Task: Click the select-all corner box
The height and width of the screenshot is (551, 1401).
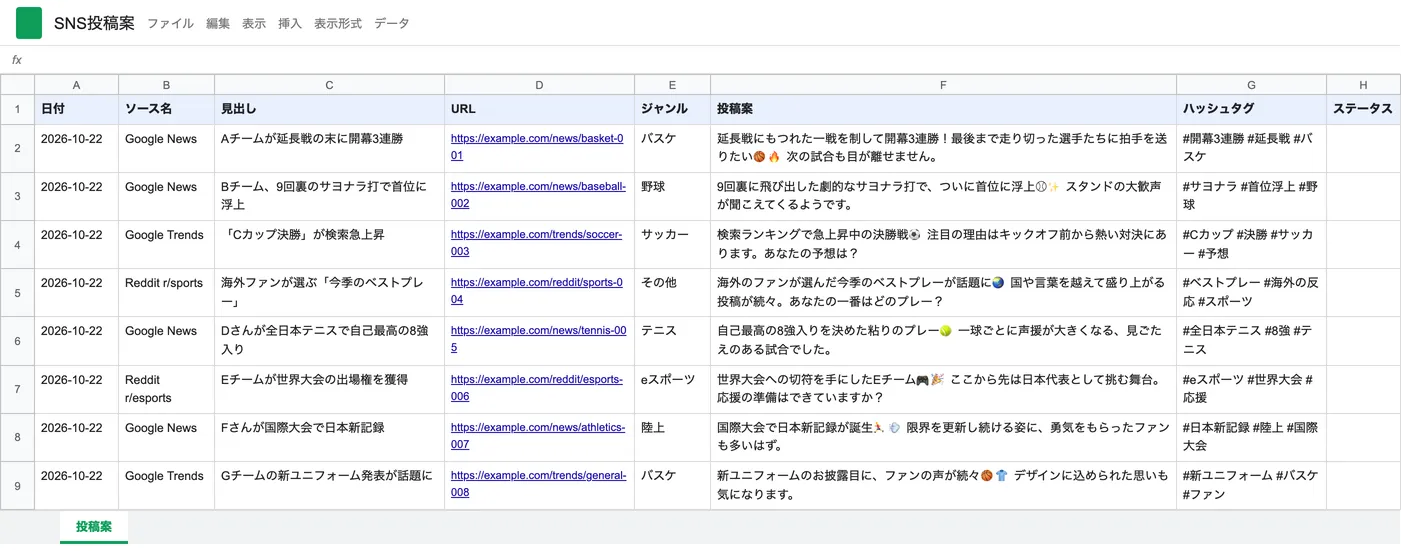Action: coord(17,85)
